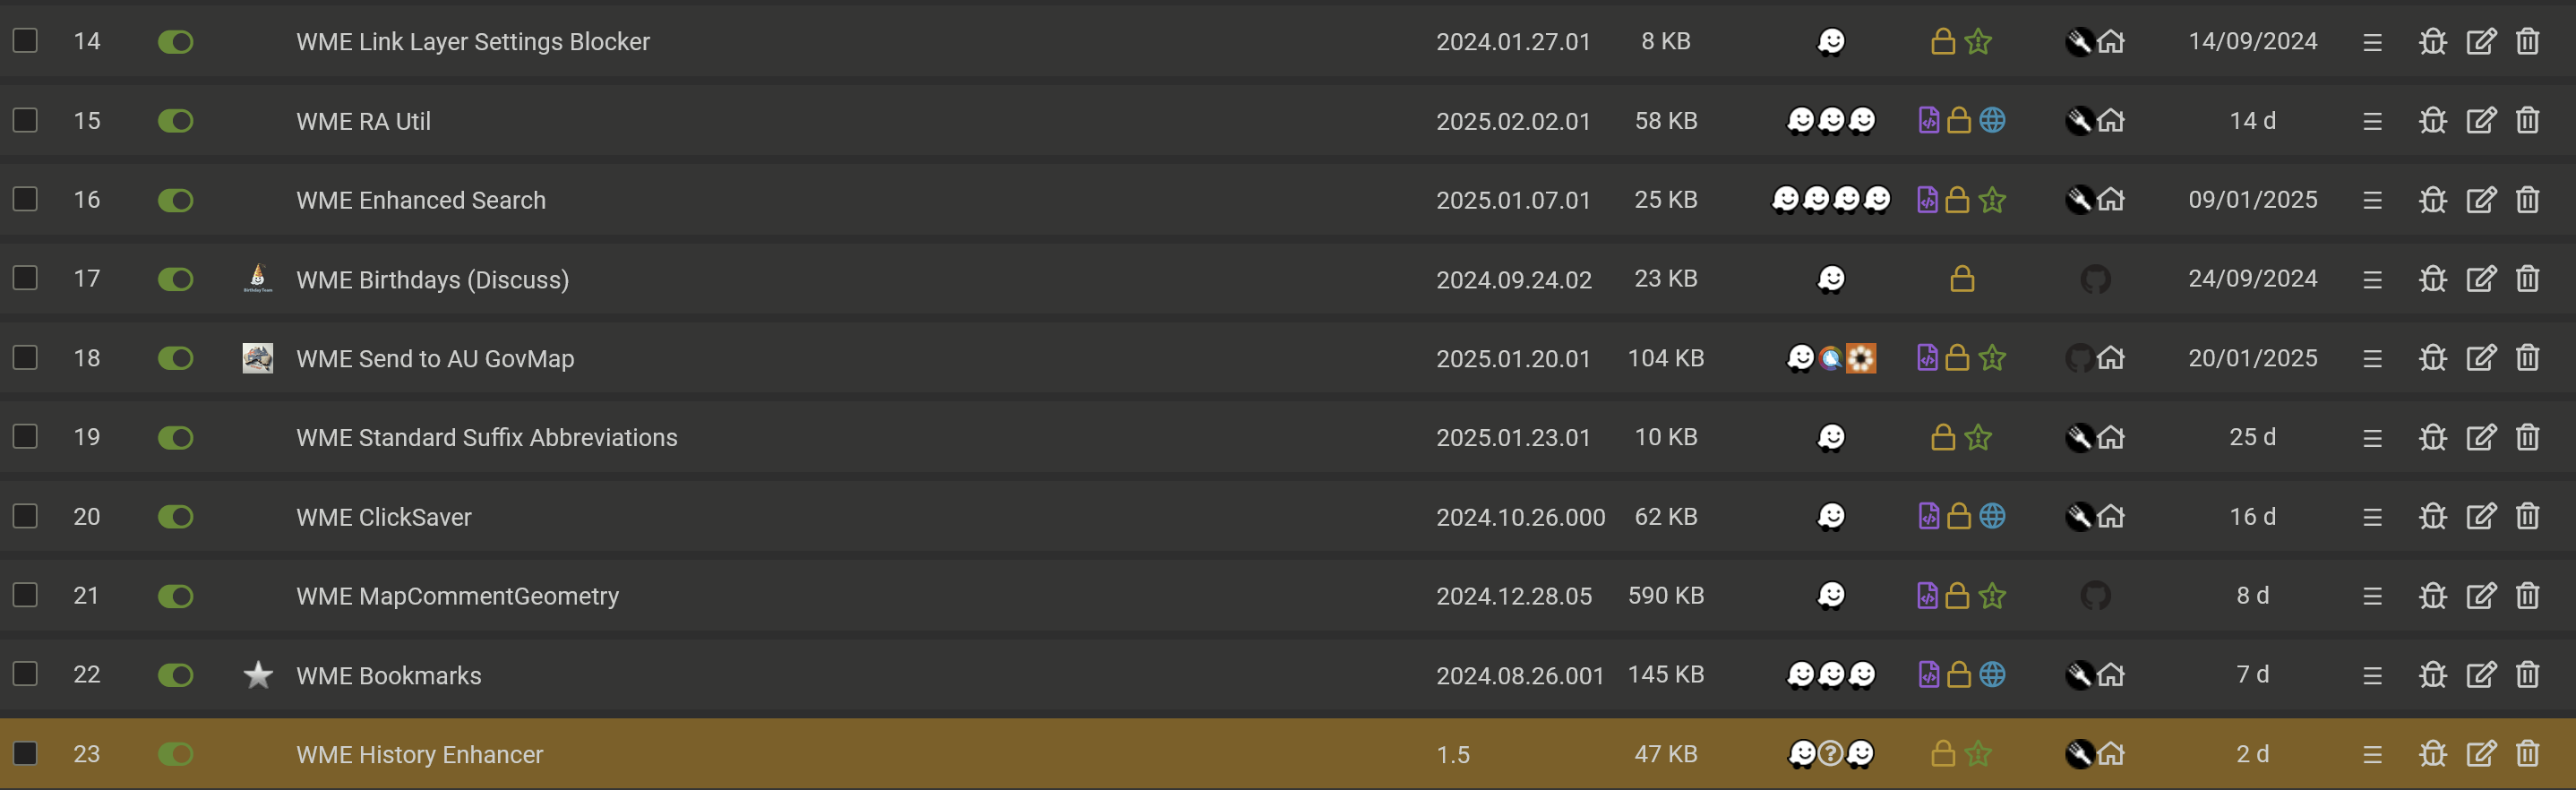Open bug report for WME ClickSaver
The image size is (2576, 790).
point(2432,517)
